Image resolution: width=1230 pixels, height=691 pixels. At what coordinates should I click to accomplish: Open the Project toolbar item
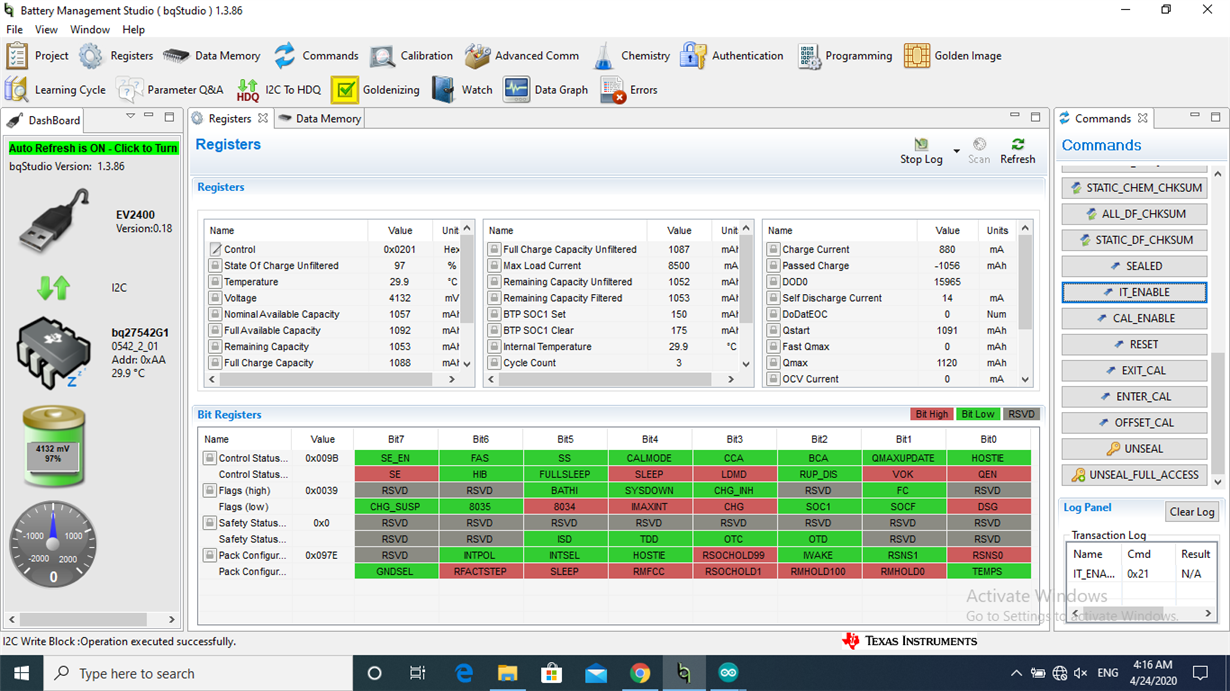point(38,56)
